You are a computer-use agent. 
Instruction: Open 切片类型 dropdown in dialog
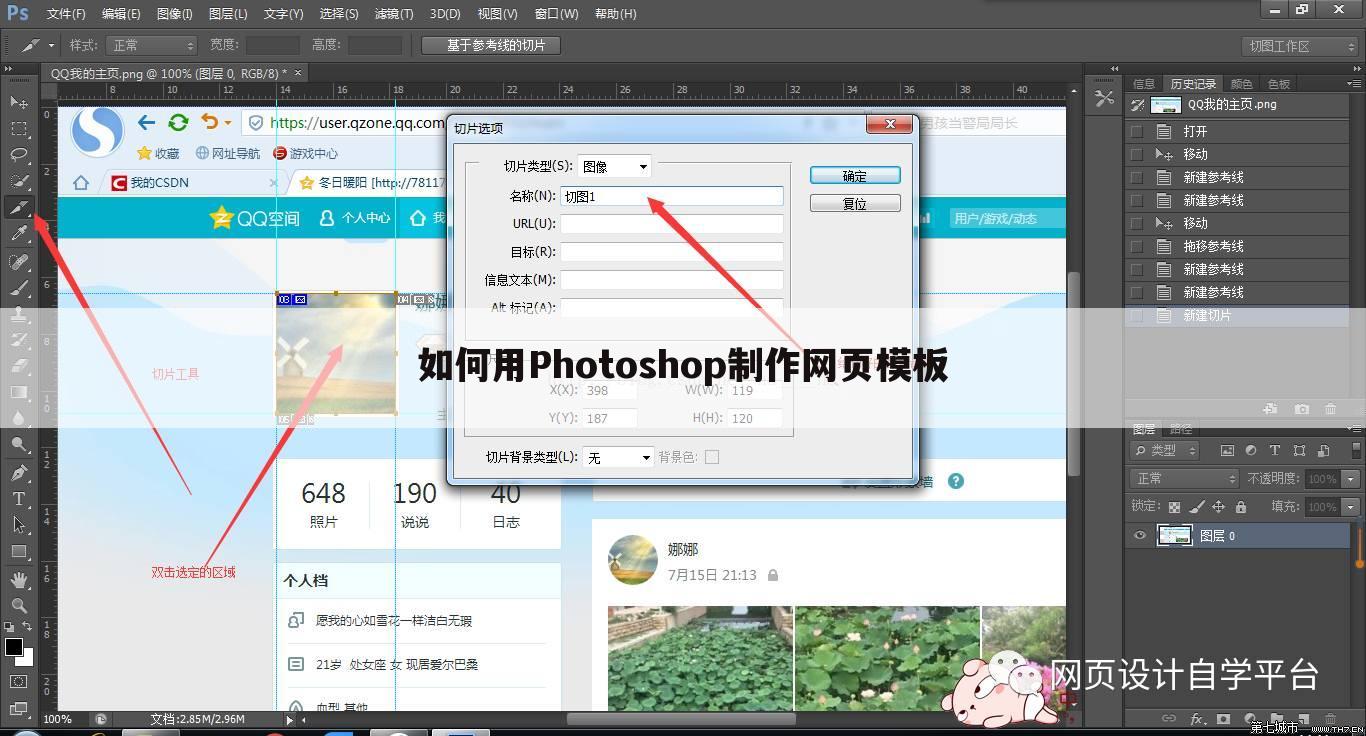tap(614, 167)
